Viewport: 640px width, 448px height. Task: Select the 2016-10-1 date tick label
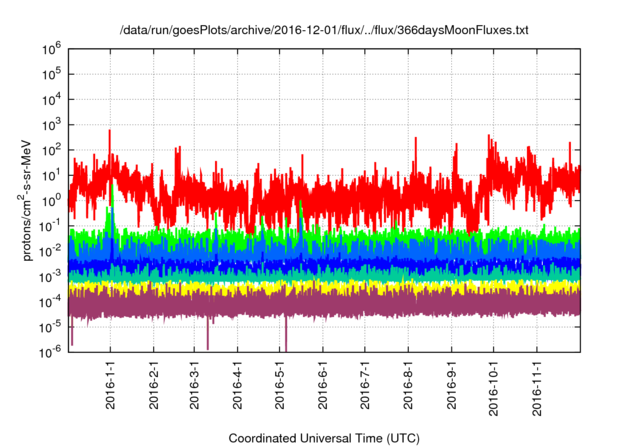(x=492, y=386)
